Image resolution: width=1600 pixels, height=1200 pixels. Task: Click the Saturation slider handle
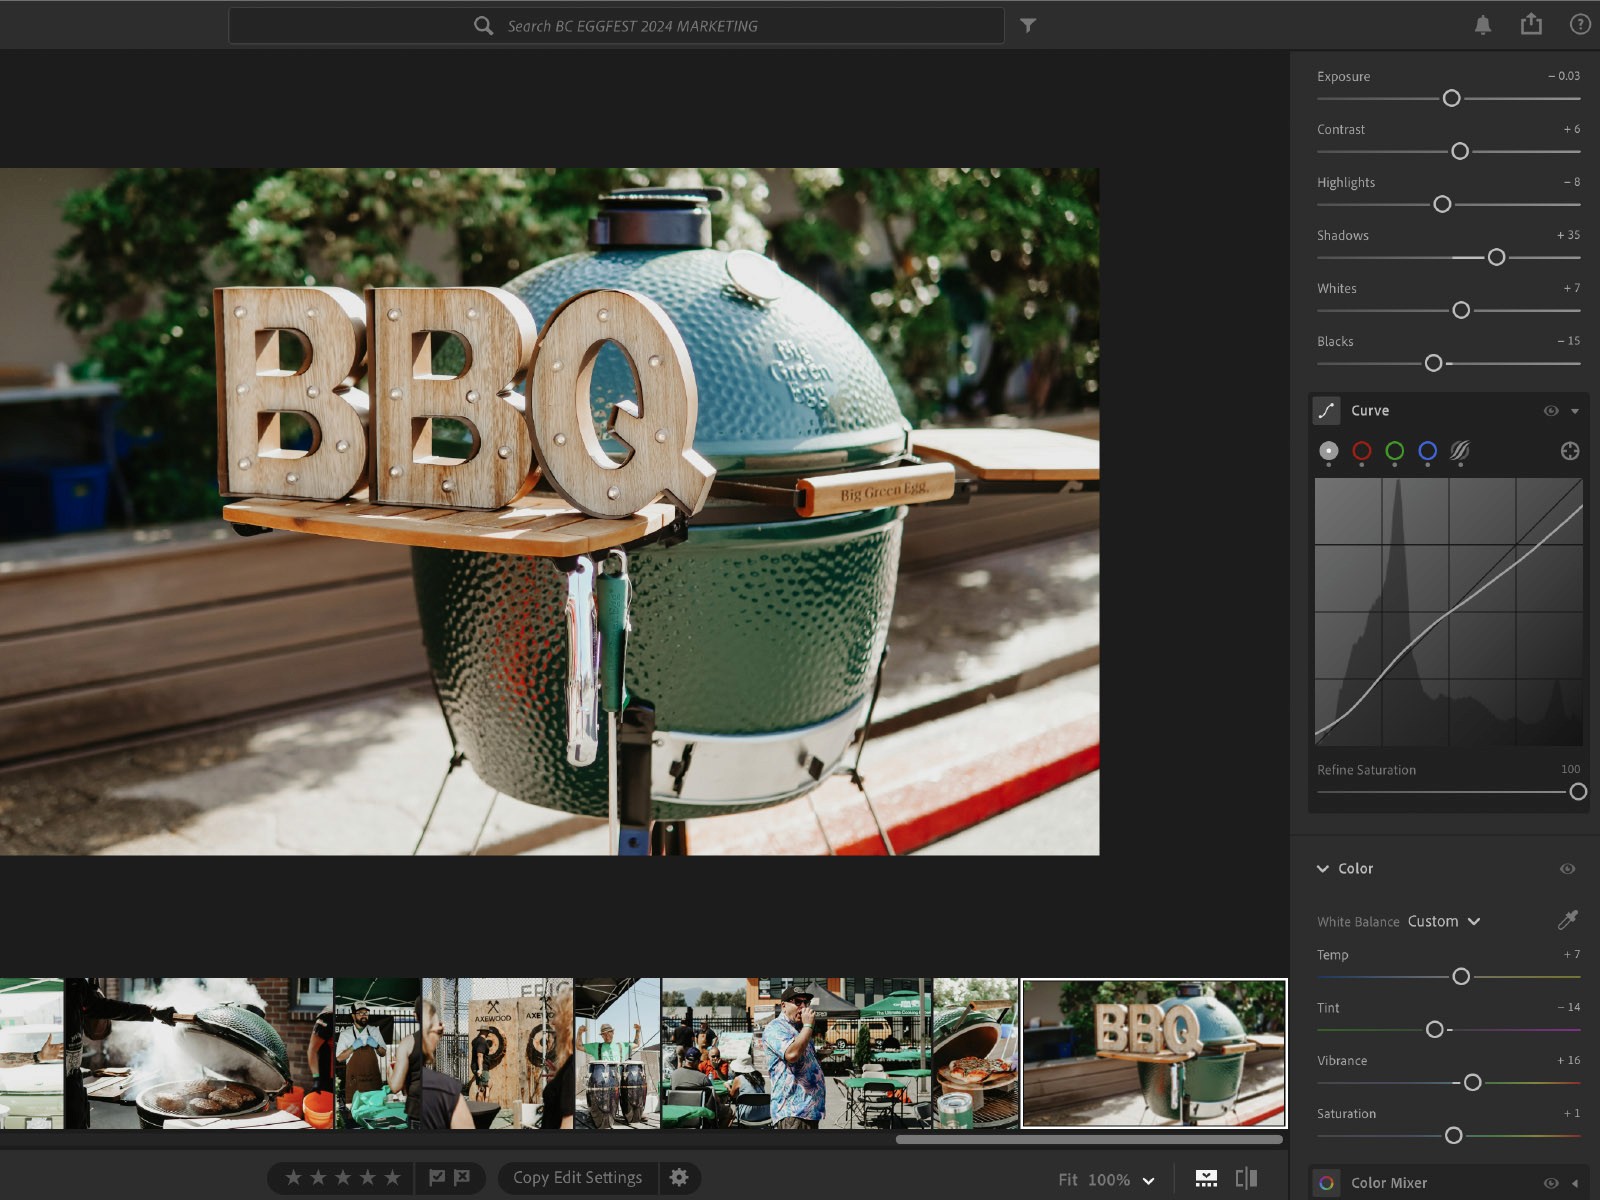point(1454,1135)
